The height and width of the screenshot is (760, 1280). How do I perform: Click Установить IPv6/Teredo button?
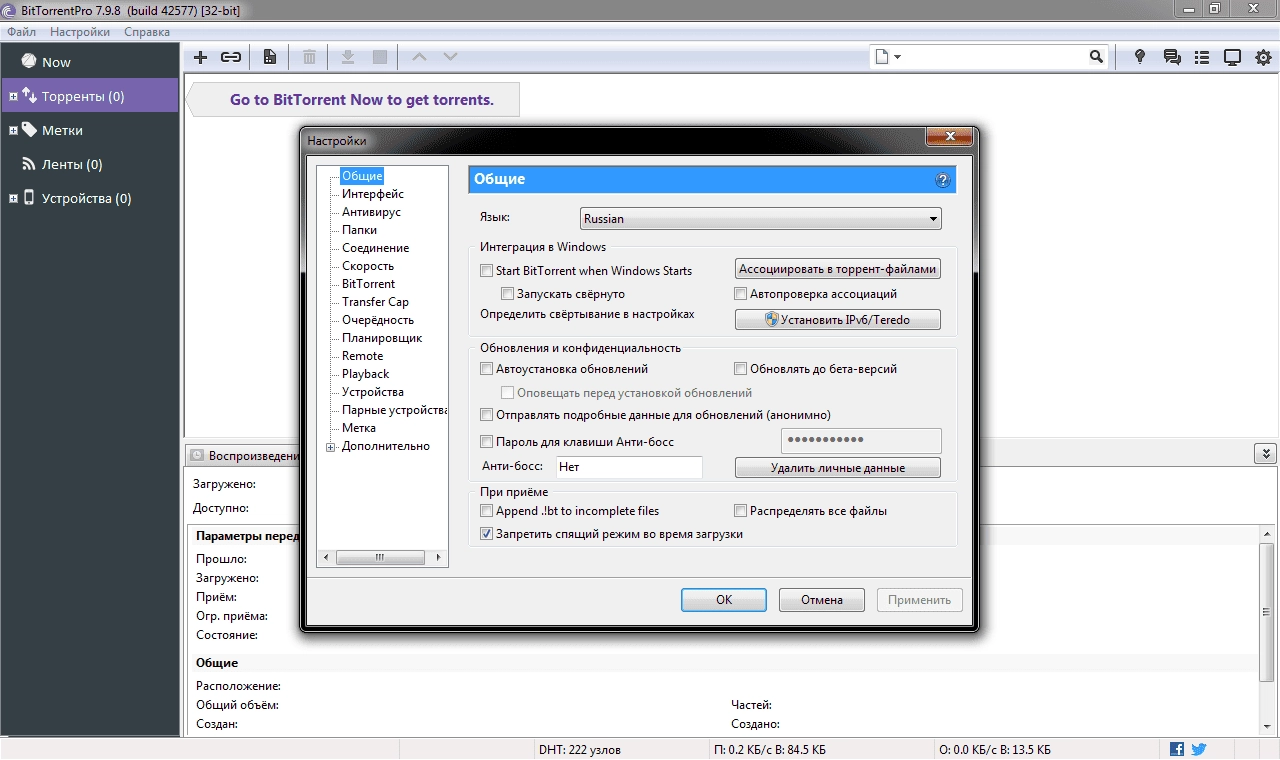click(x=838, y=320)
